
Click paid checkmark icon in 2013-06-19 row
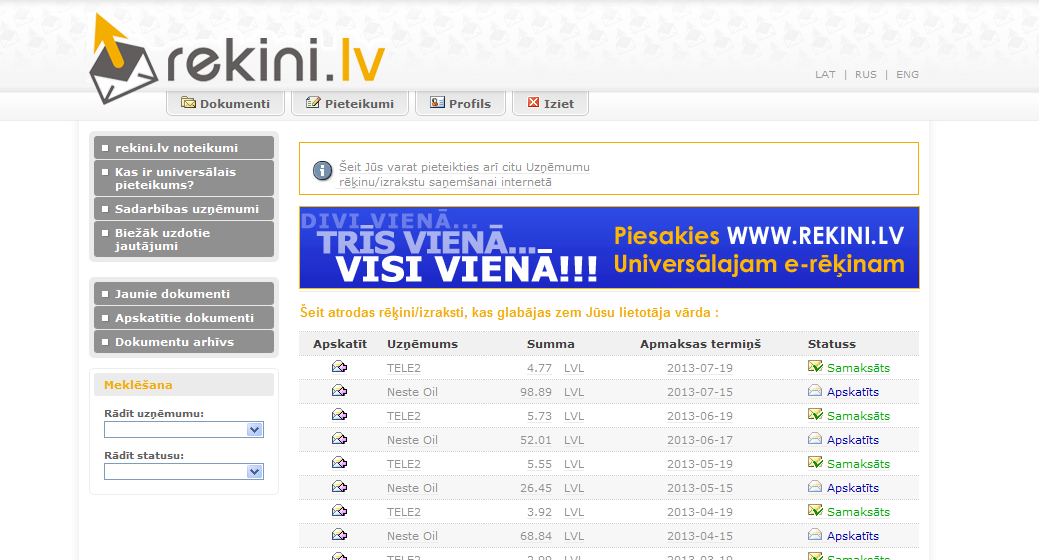pyautogui.click(x=815, y=414)
